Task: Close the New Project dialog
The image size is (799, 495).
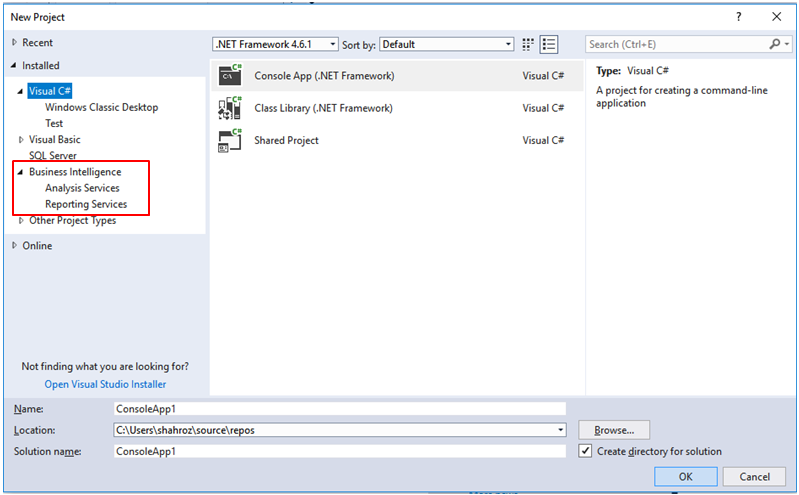Action: (777, 17)
